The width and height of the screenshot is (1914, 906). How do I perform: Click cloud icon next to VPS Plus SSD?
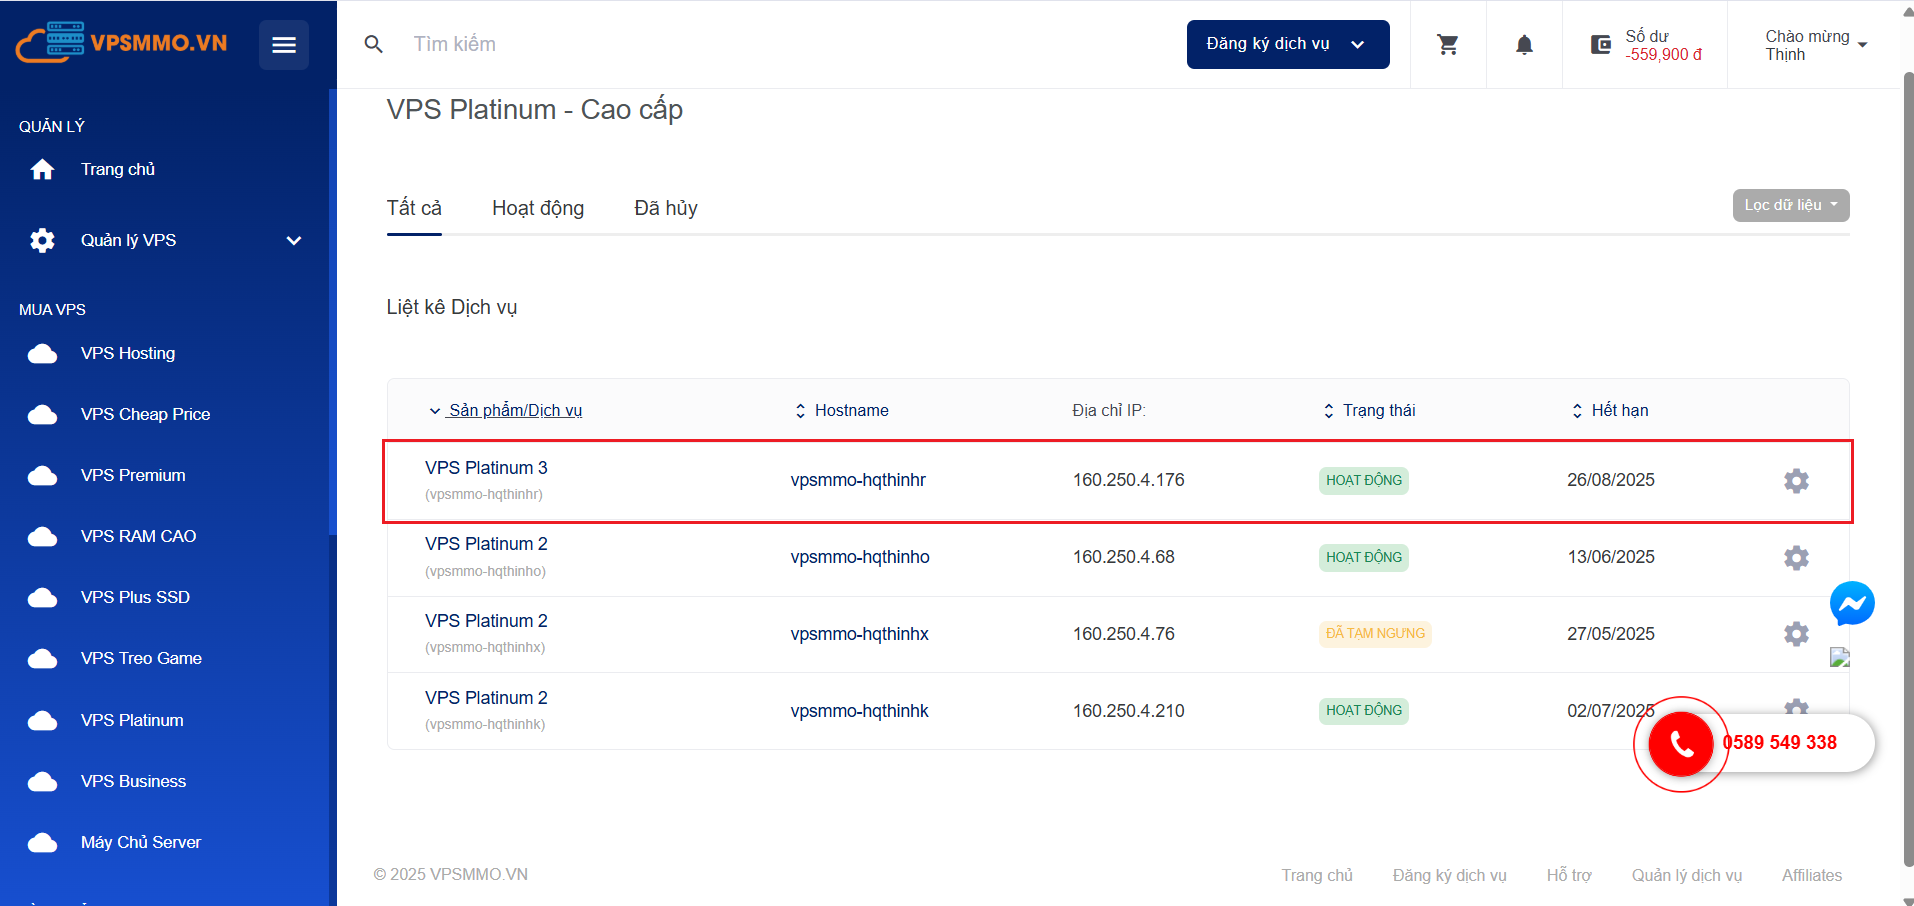[42, 597]
